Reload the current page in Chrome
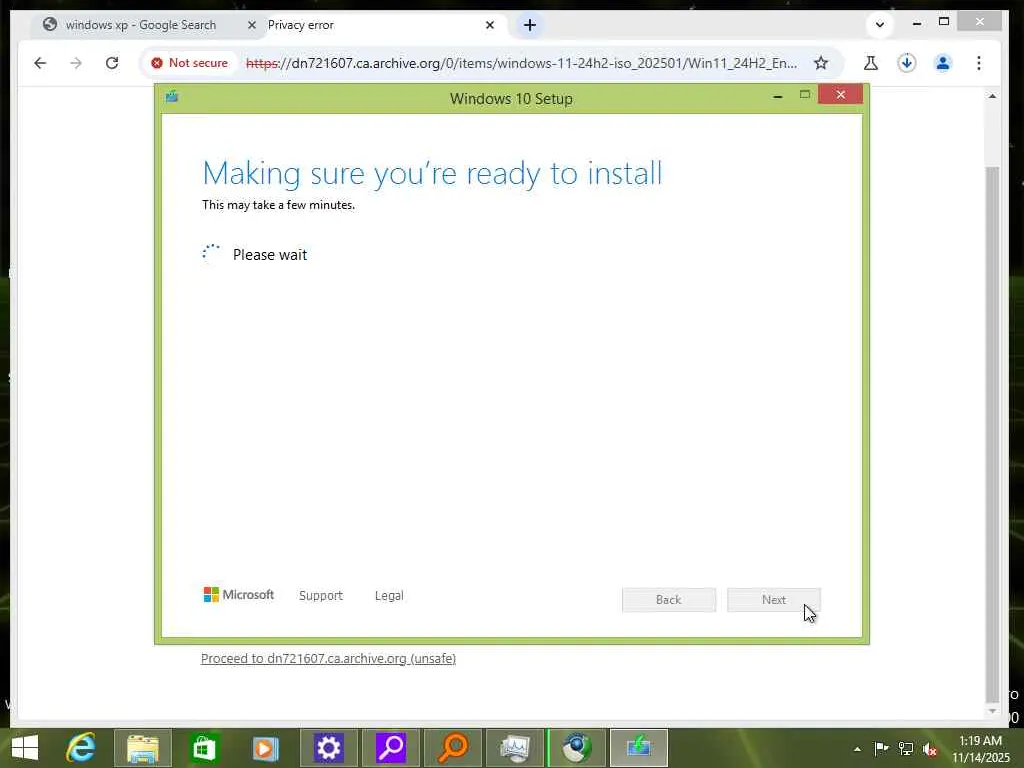Image resolution: width=1024 pixels, height=768 pixels. [112, 63]
